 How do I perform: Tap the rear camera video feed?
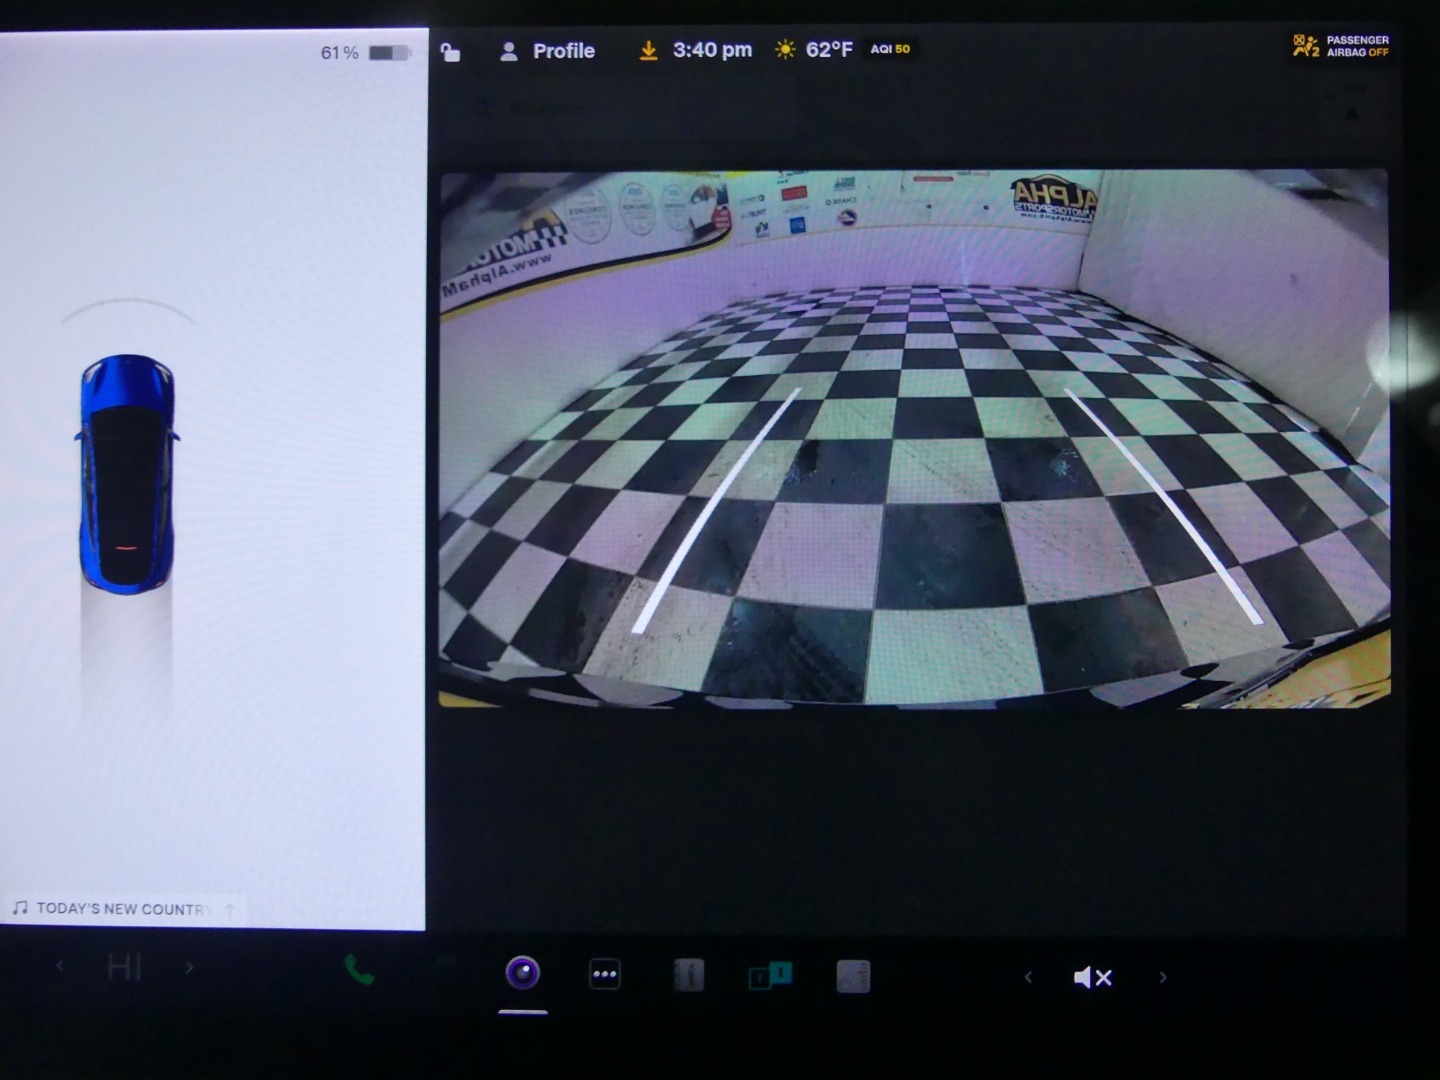[914, 438]
